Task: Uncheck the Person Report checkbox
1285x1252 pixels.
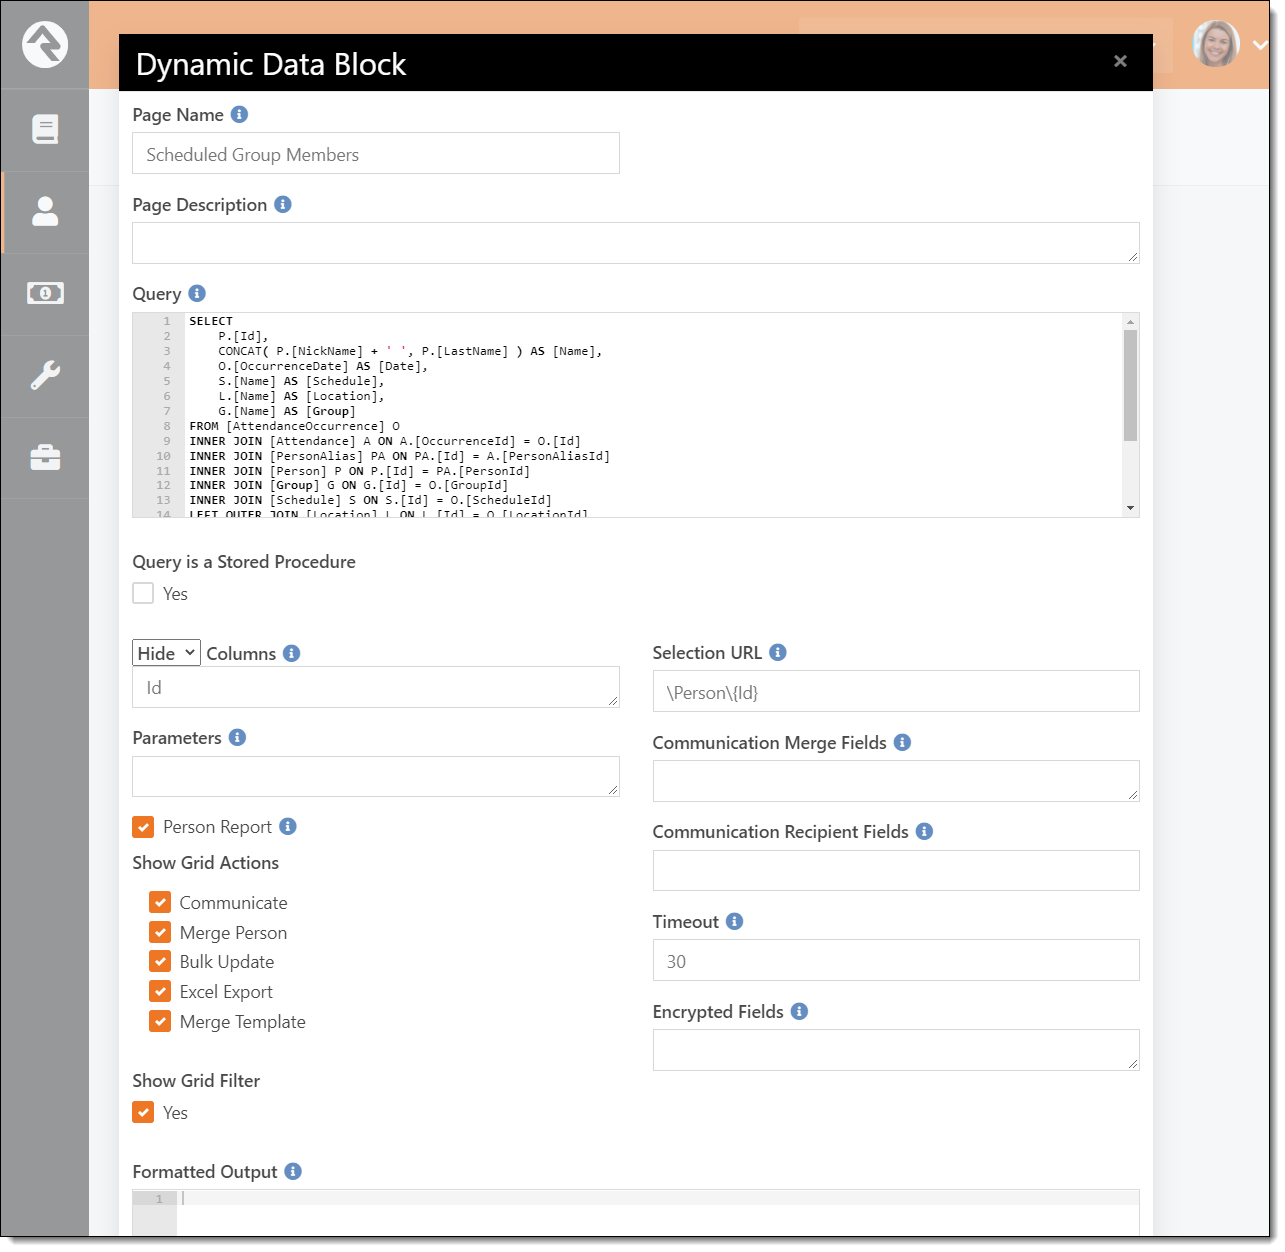Action: (x=143, y=827)
